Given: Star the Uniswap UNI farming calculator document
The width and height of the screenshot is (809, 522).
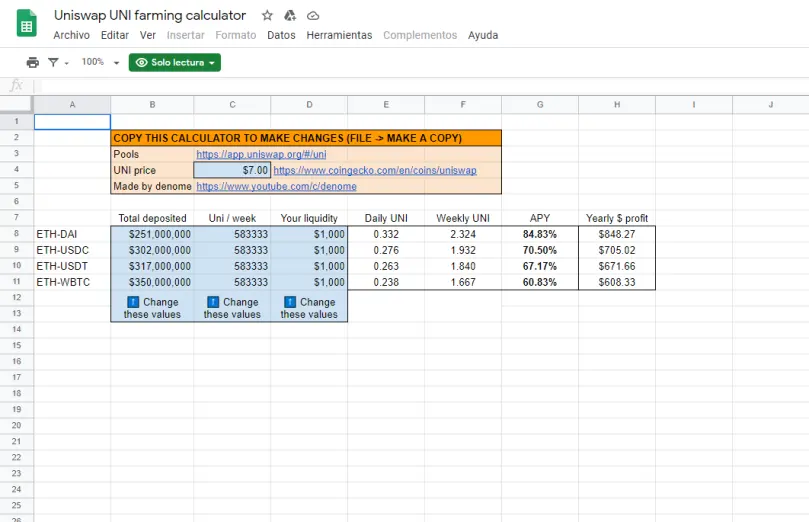Looking at the screenshot, I should [267, 15].
